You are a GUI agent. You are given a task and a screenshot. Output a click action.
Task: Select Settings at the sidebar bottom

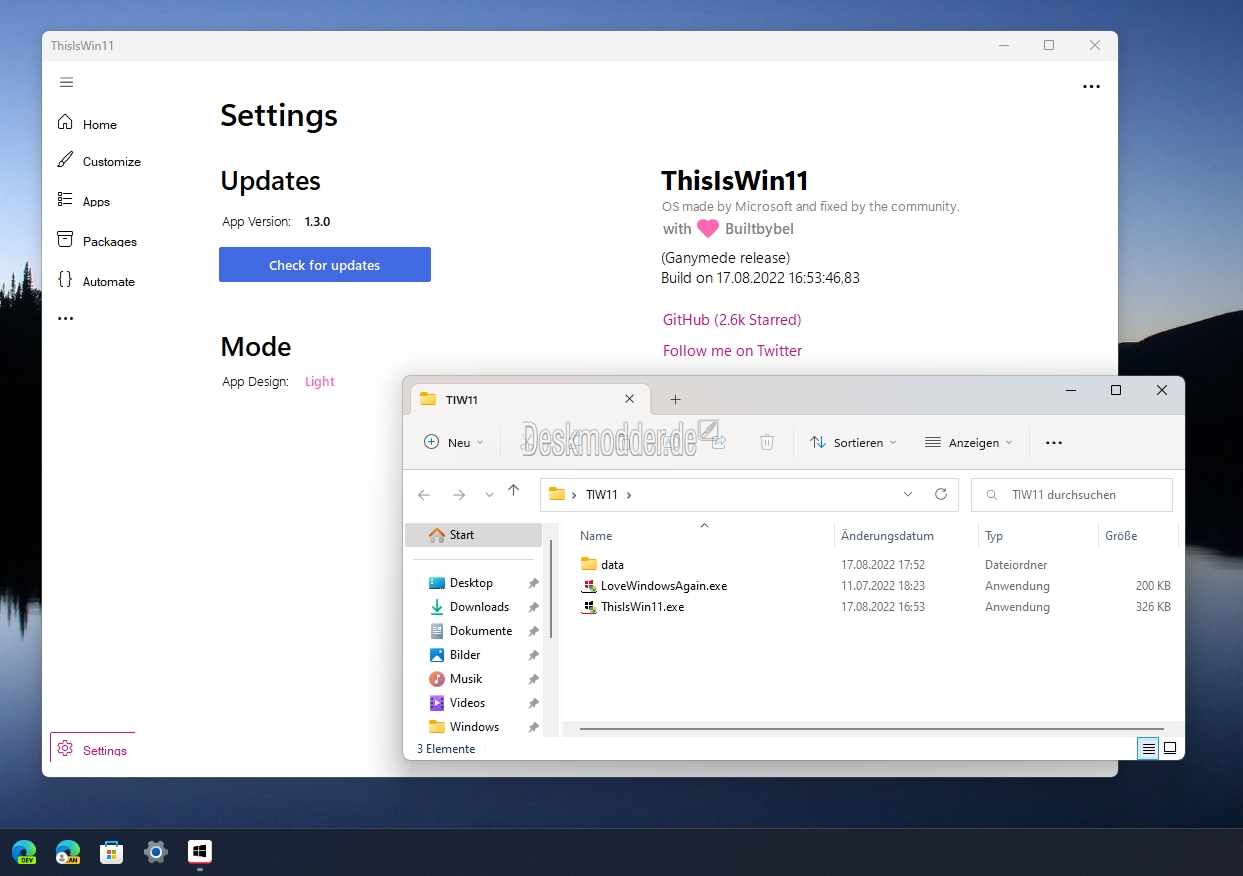93,750
